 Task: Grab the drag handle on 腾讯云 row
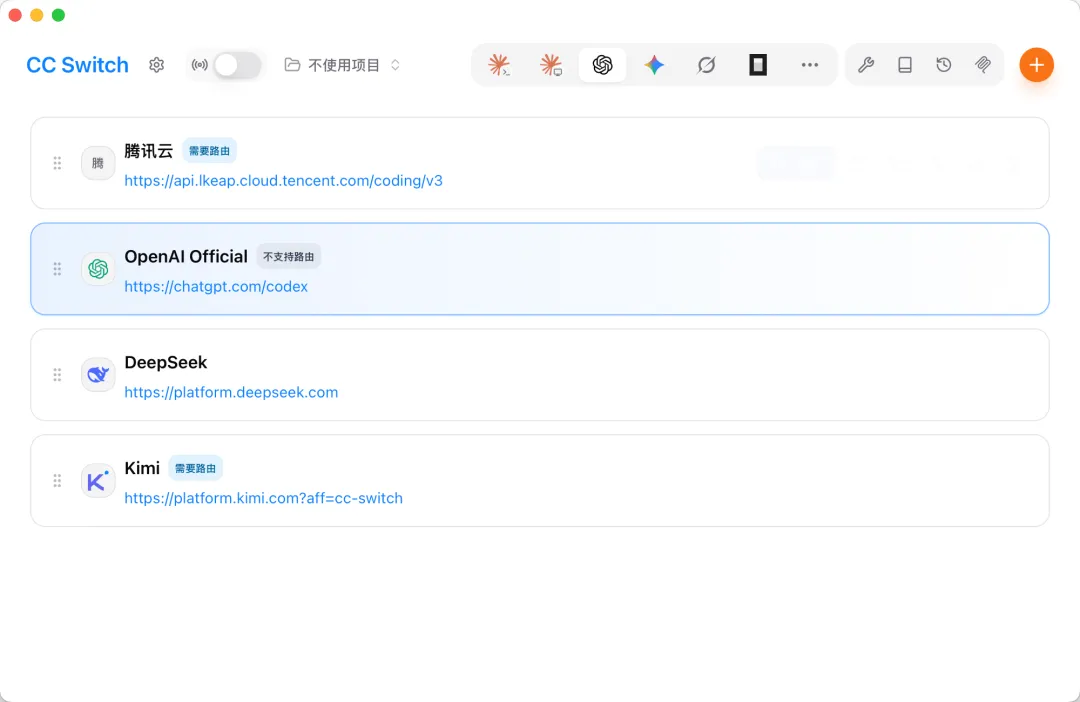(x=57, y=163)
